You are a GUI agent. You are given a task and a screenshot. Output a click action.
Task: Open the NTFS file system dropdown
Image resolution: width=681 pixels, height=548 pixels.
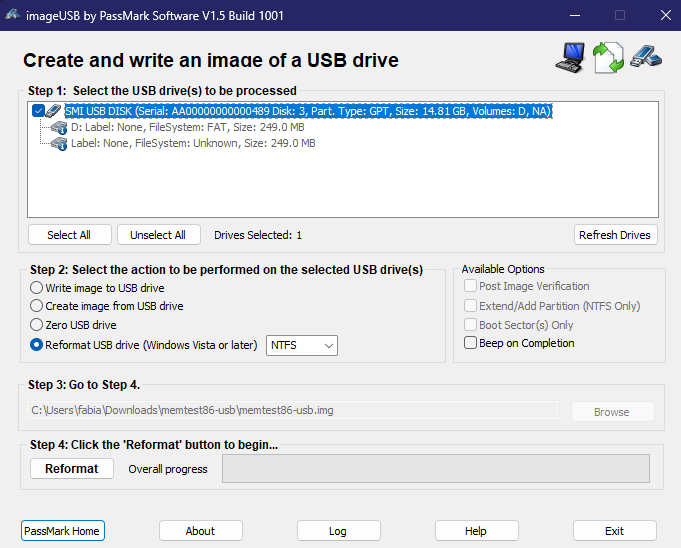coord(302,345)
